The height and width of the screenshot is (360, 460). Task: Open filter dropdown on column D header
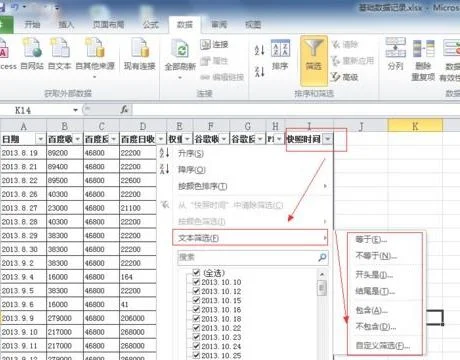(161, 139)
